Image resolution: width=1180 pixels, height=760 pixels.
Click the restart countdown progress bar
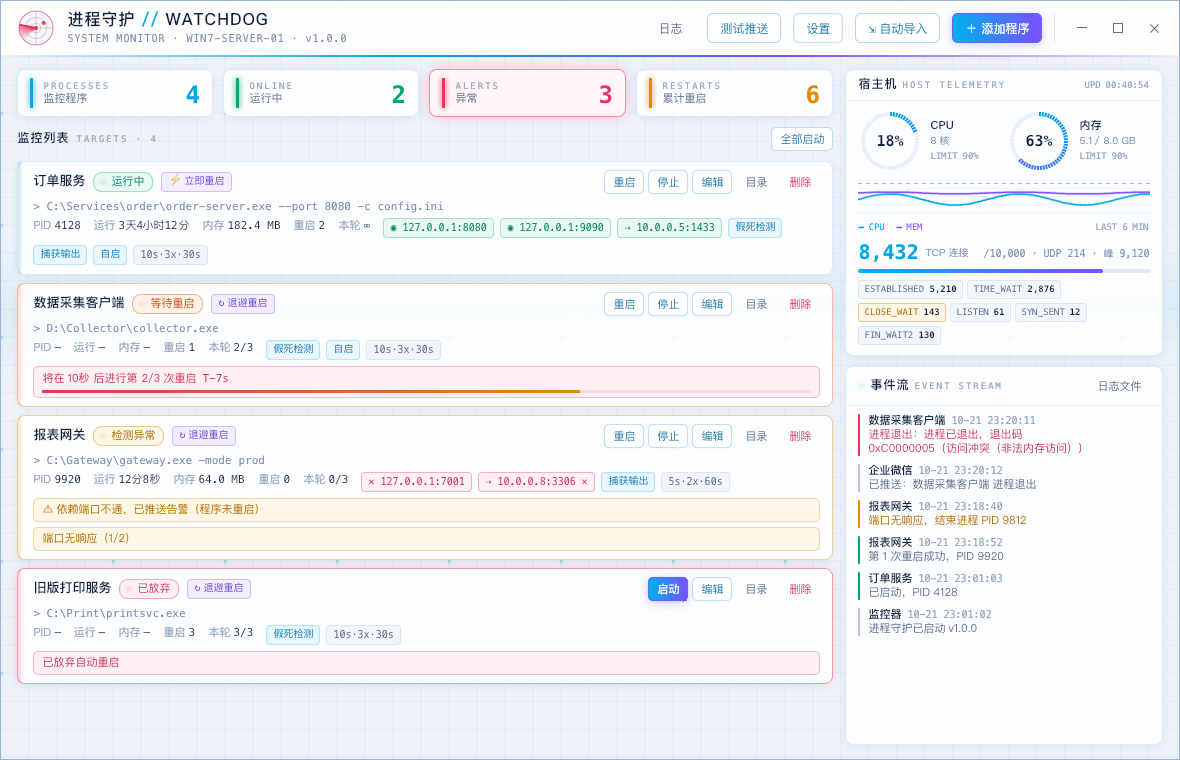426,391
